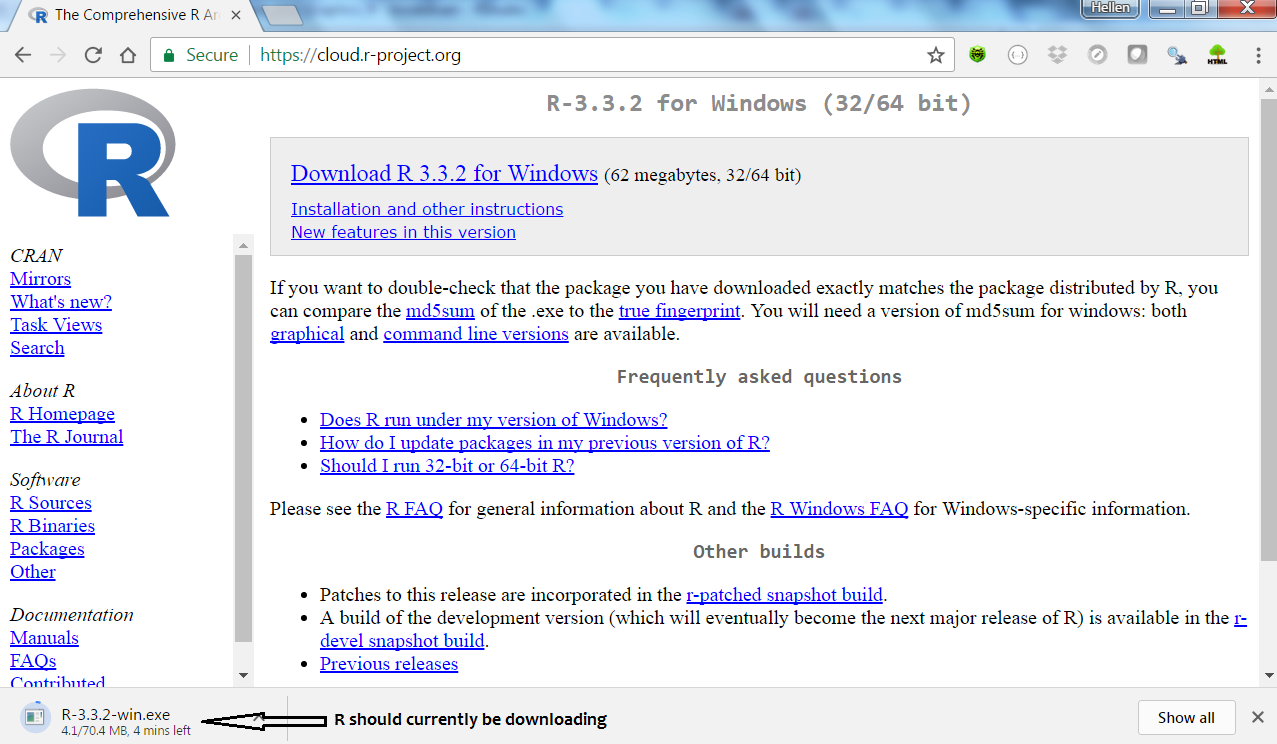Open a new browser tab
This screenshot has width=1277, height=744.
[x=283, y=15]
